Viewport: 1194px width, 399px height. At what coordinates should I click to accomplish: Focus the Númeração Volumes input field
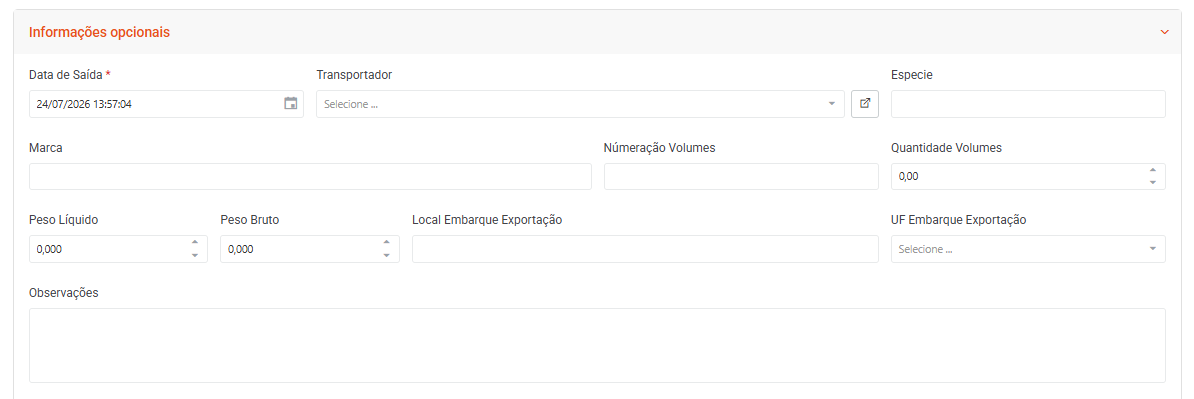point(741,176)
